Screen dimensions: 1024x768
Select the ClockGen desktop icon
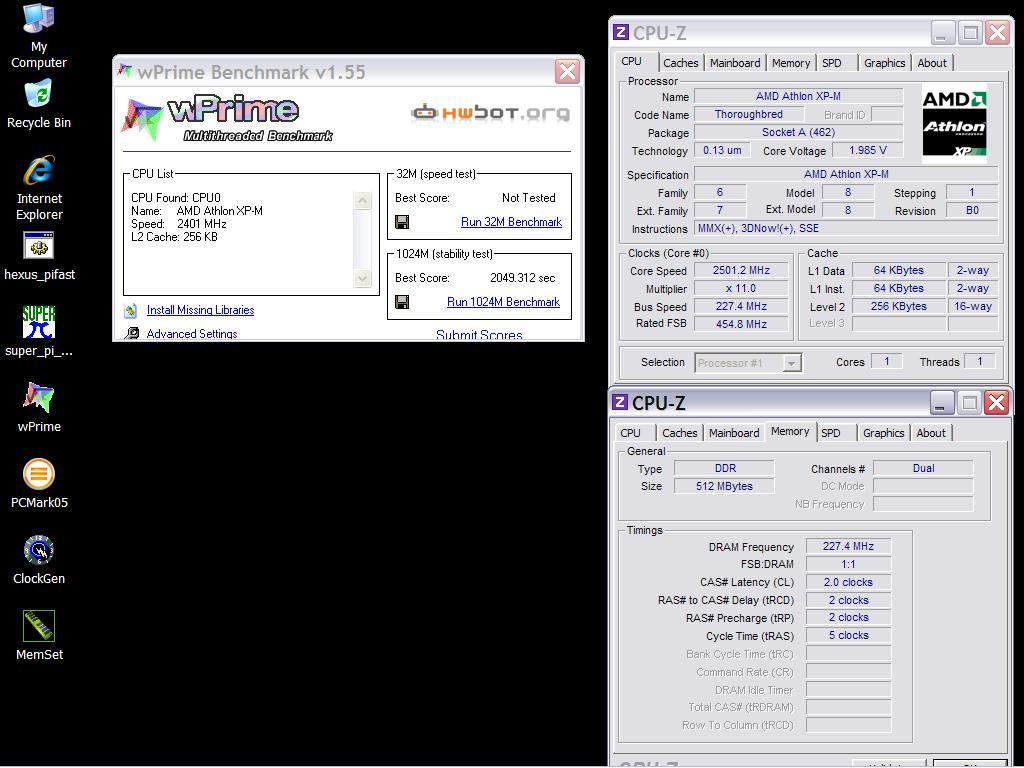(39, 560)
